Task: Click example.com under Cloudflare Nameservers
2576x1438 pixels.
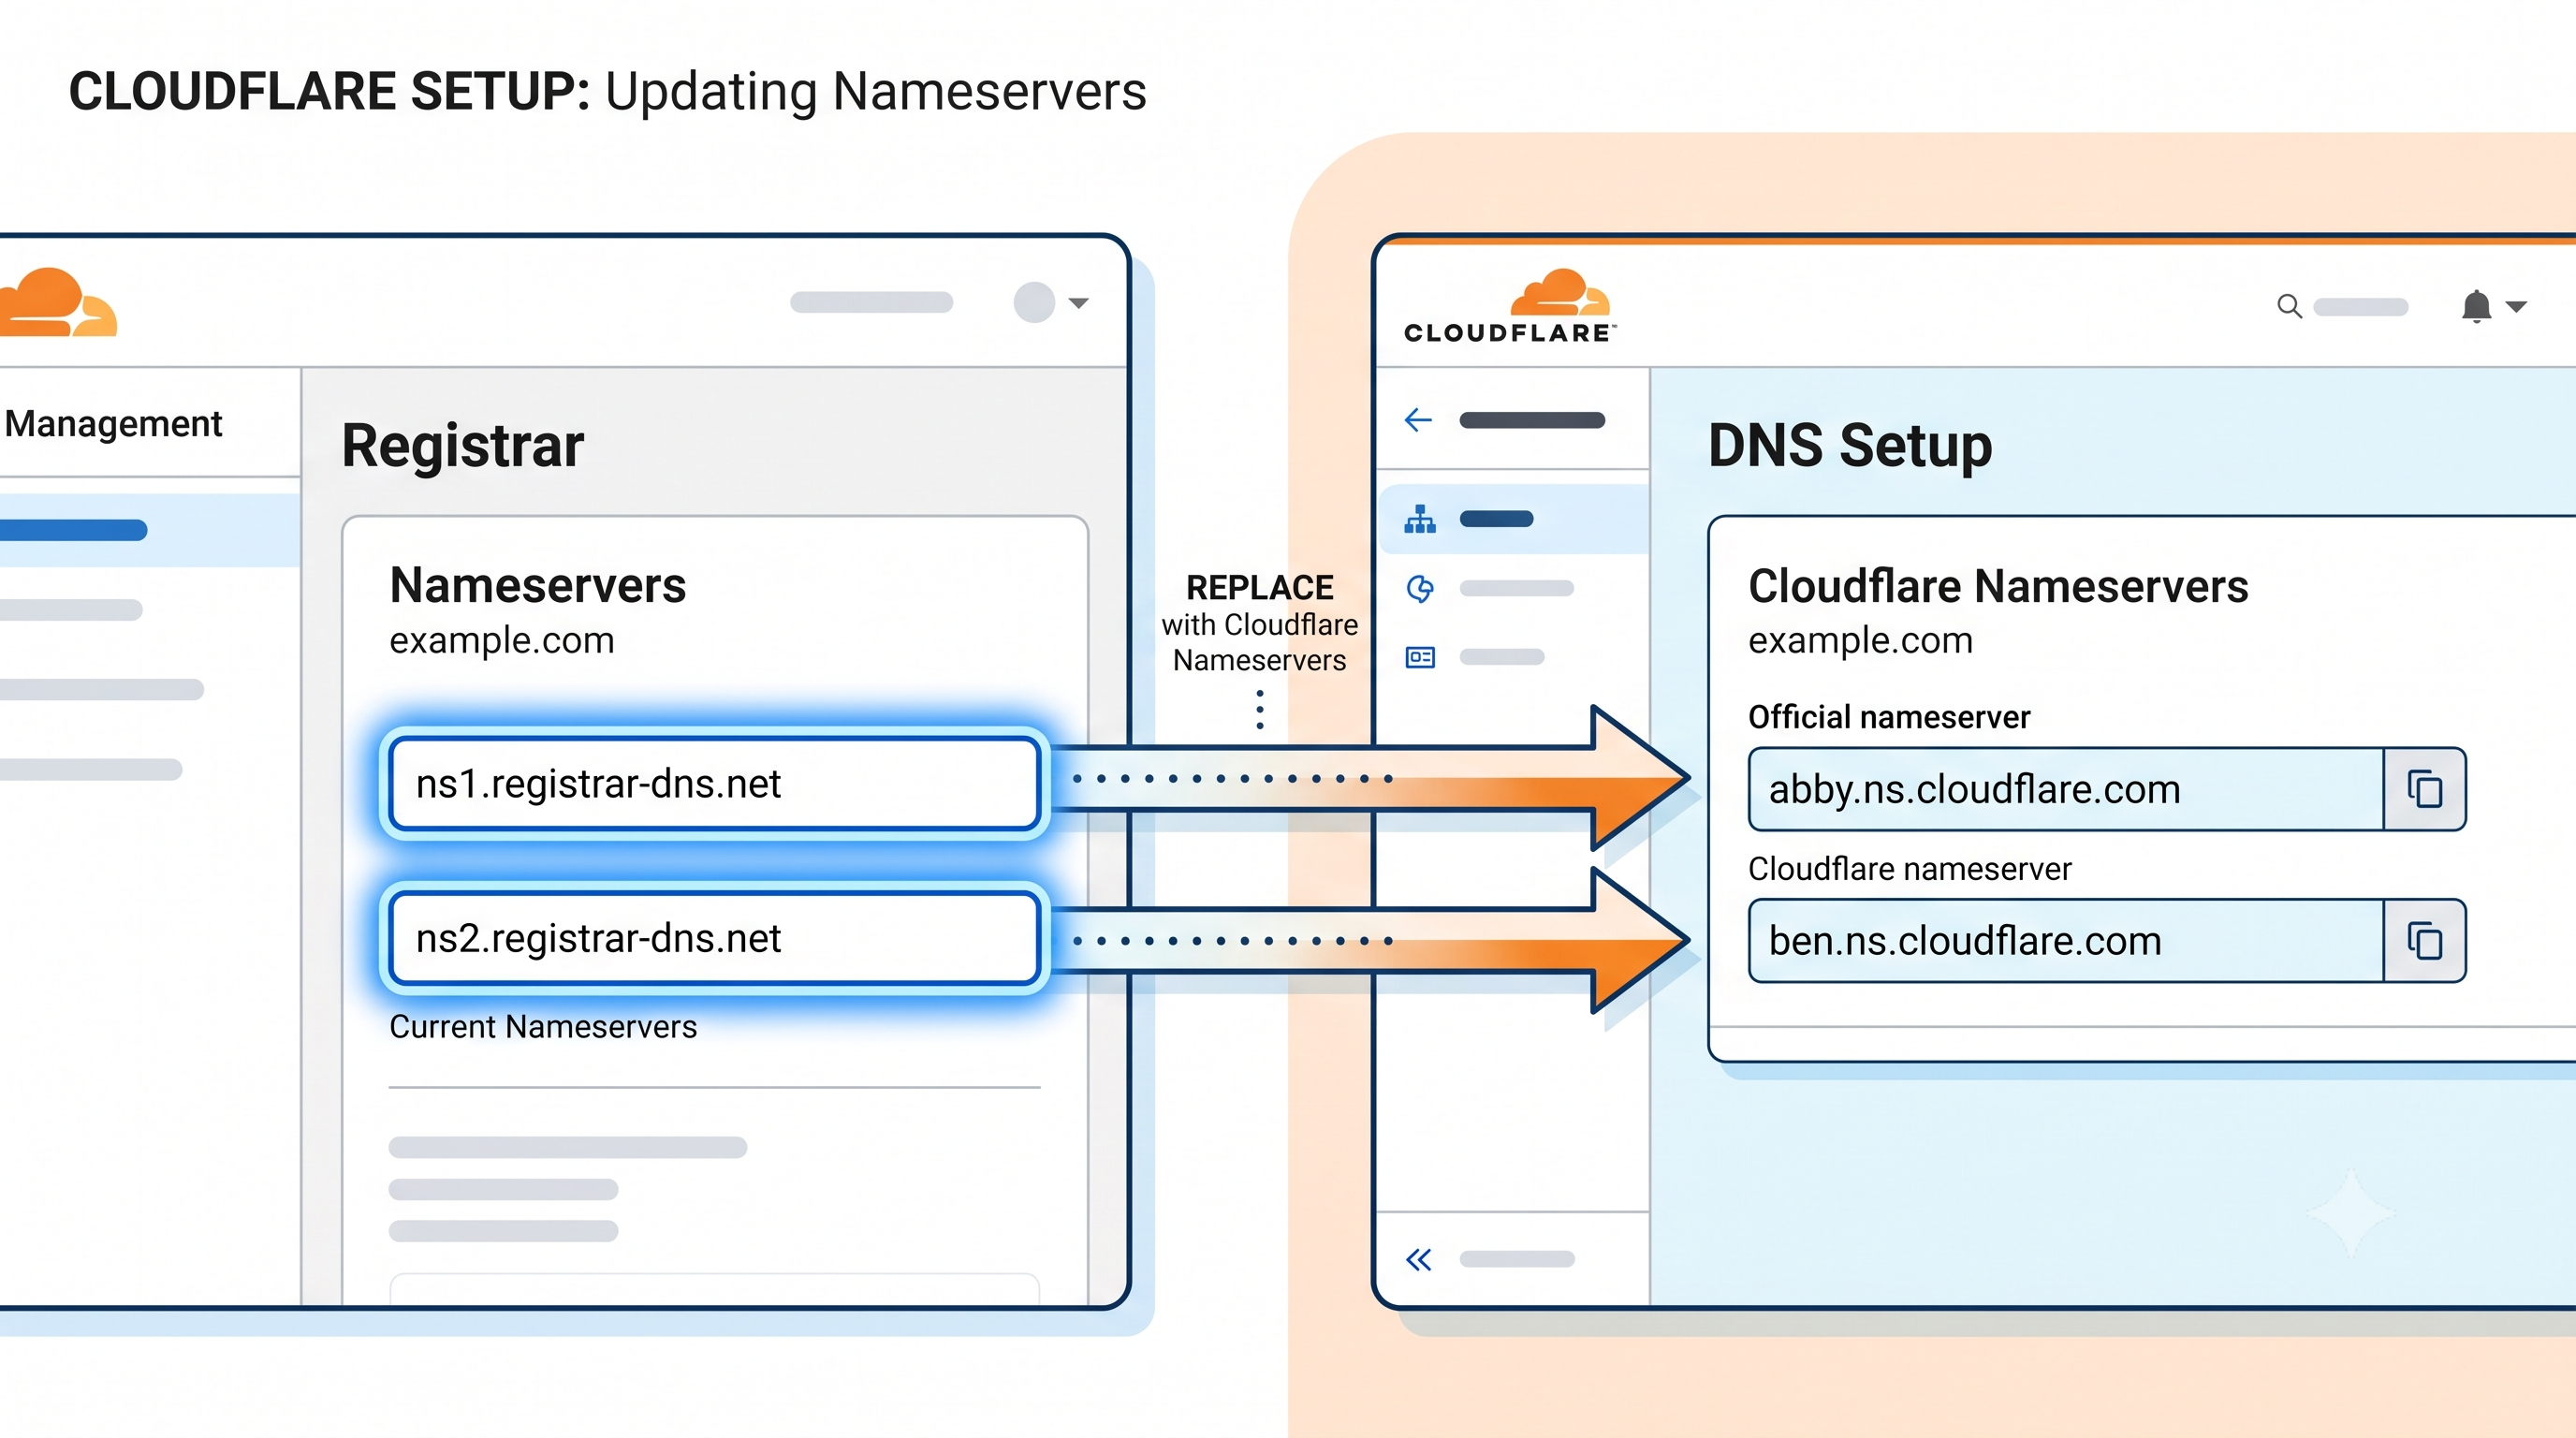Action: coord(1861,640)
